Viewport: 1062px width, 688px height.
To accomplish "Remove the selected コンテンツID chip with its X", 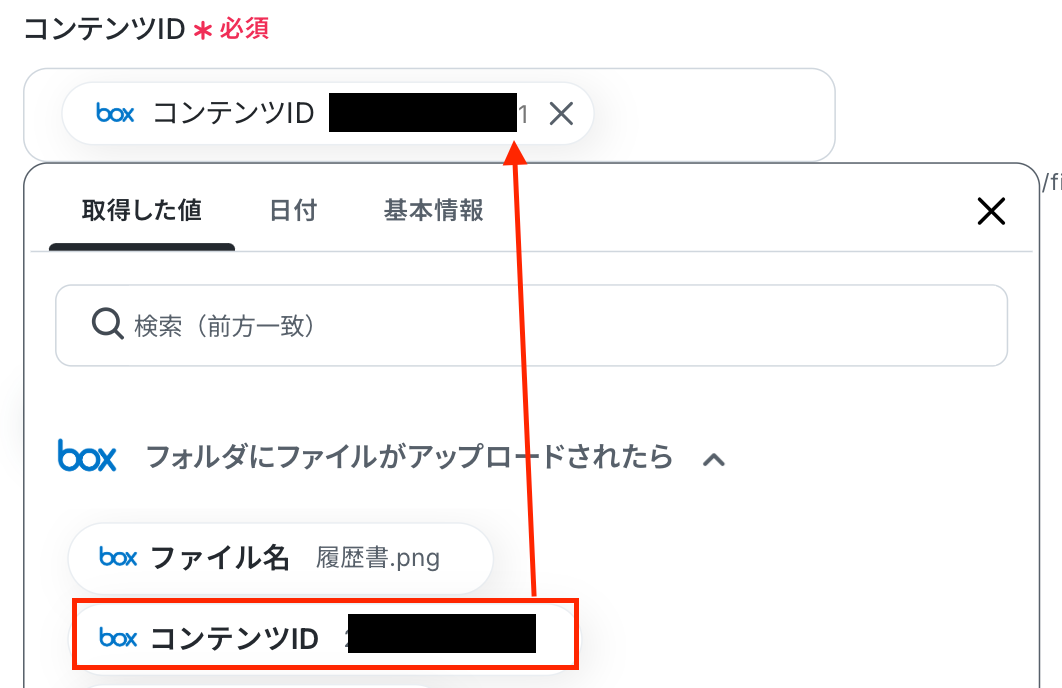I will click(x=561, y=114).
